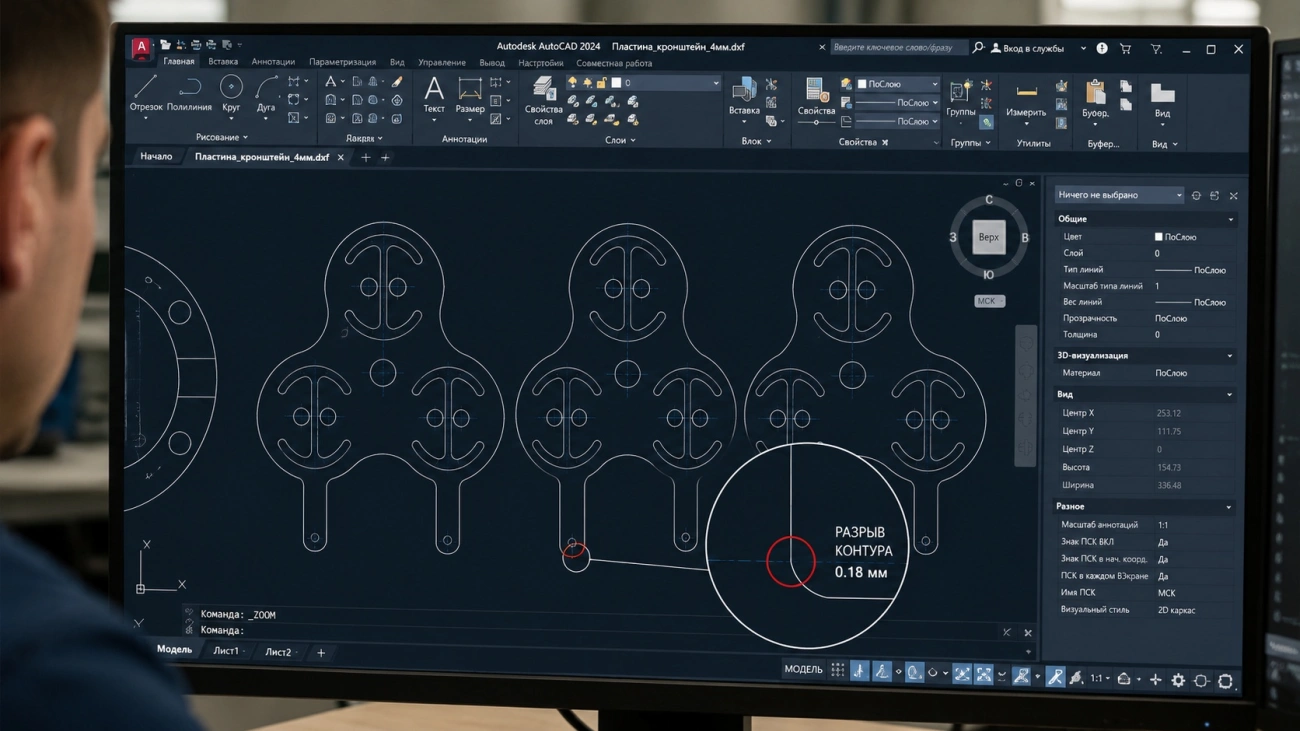Click the Верх face of the ViewCube
Image resolution: width=1300 pixels, height=731 pixels.
tap(989, 237)
